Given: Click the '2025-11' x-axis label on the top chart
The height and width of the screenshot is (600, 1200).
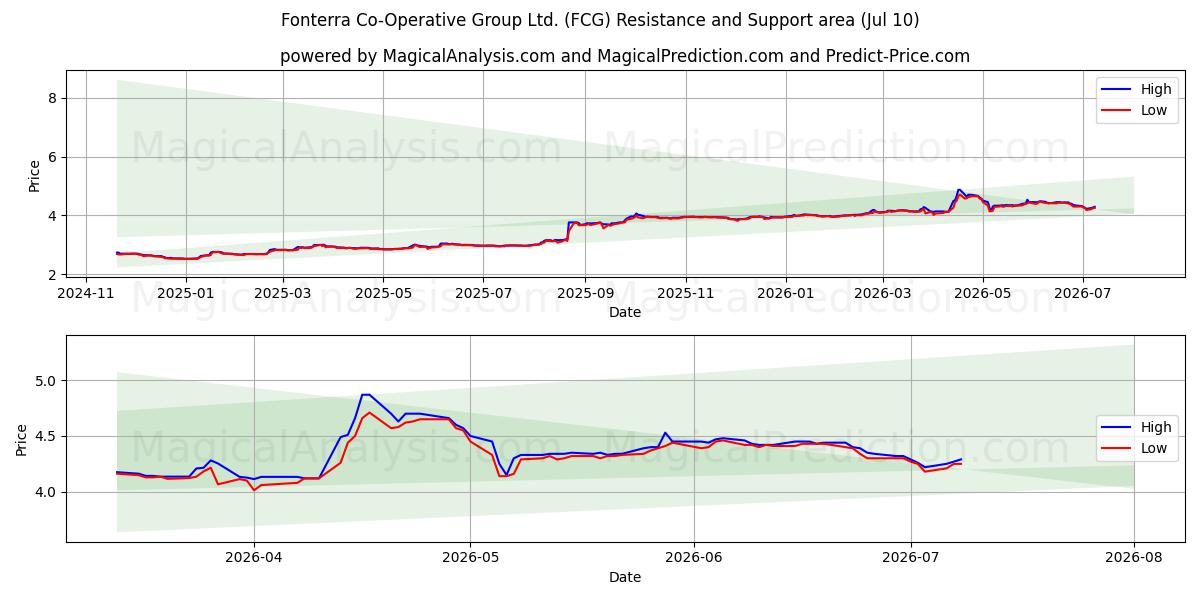Looking at the screenshot, I should [686, 293].
